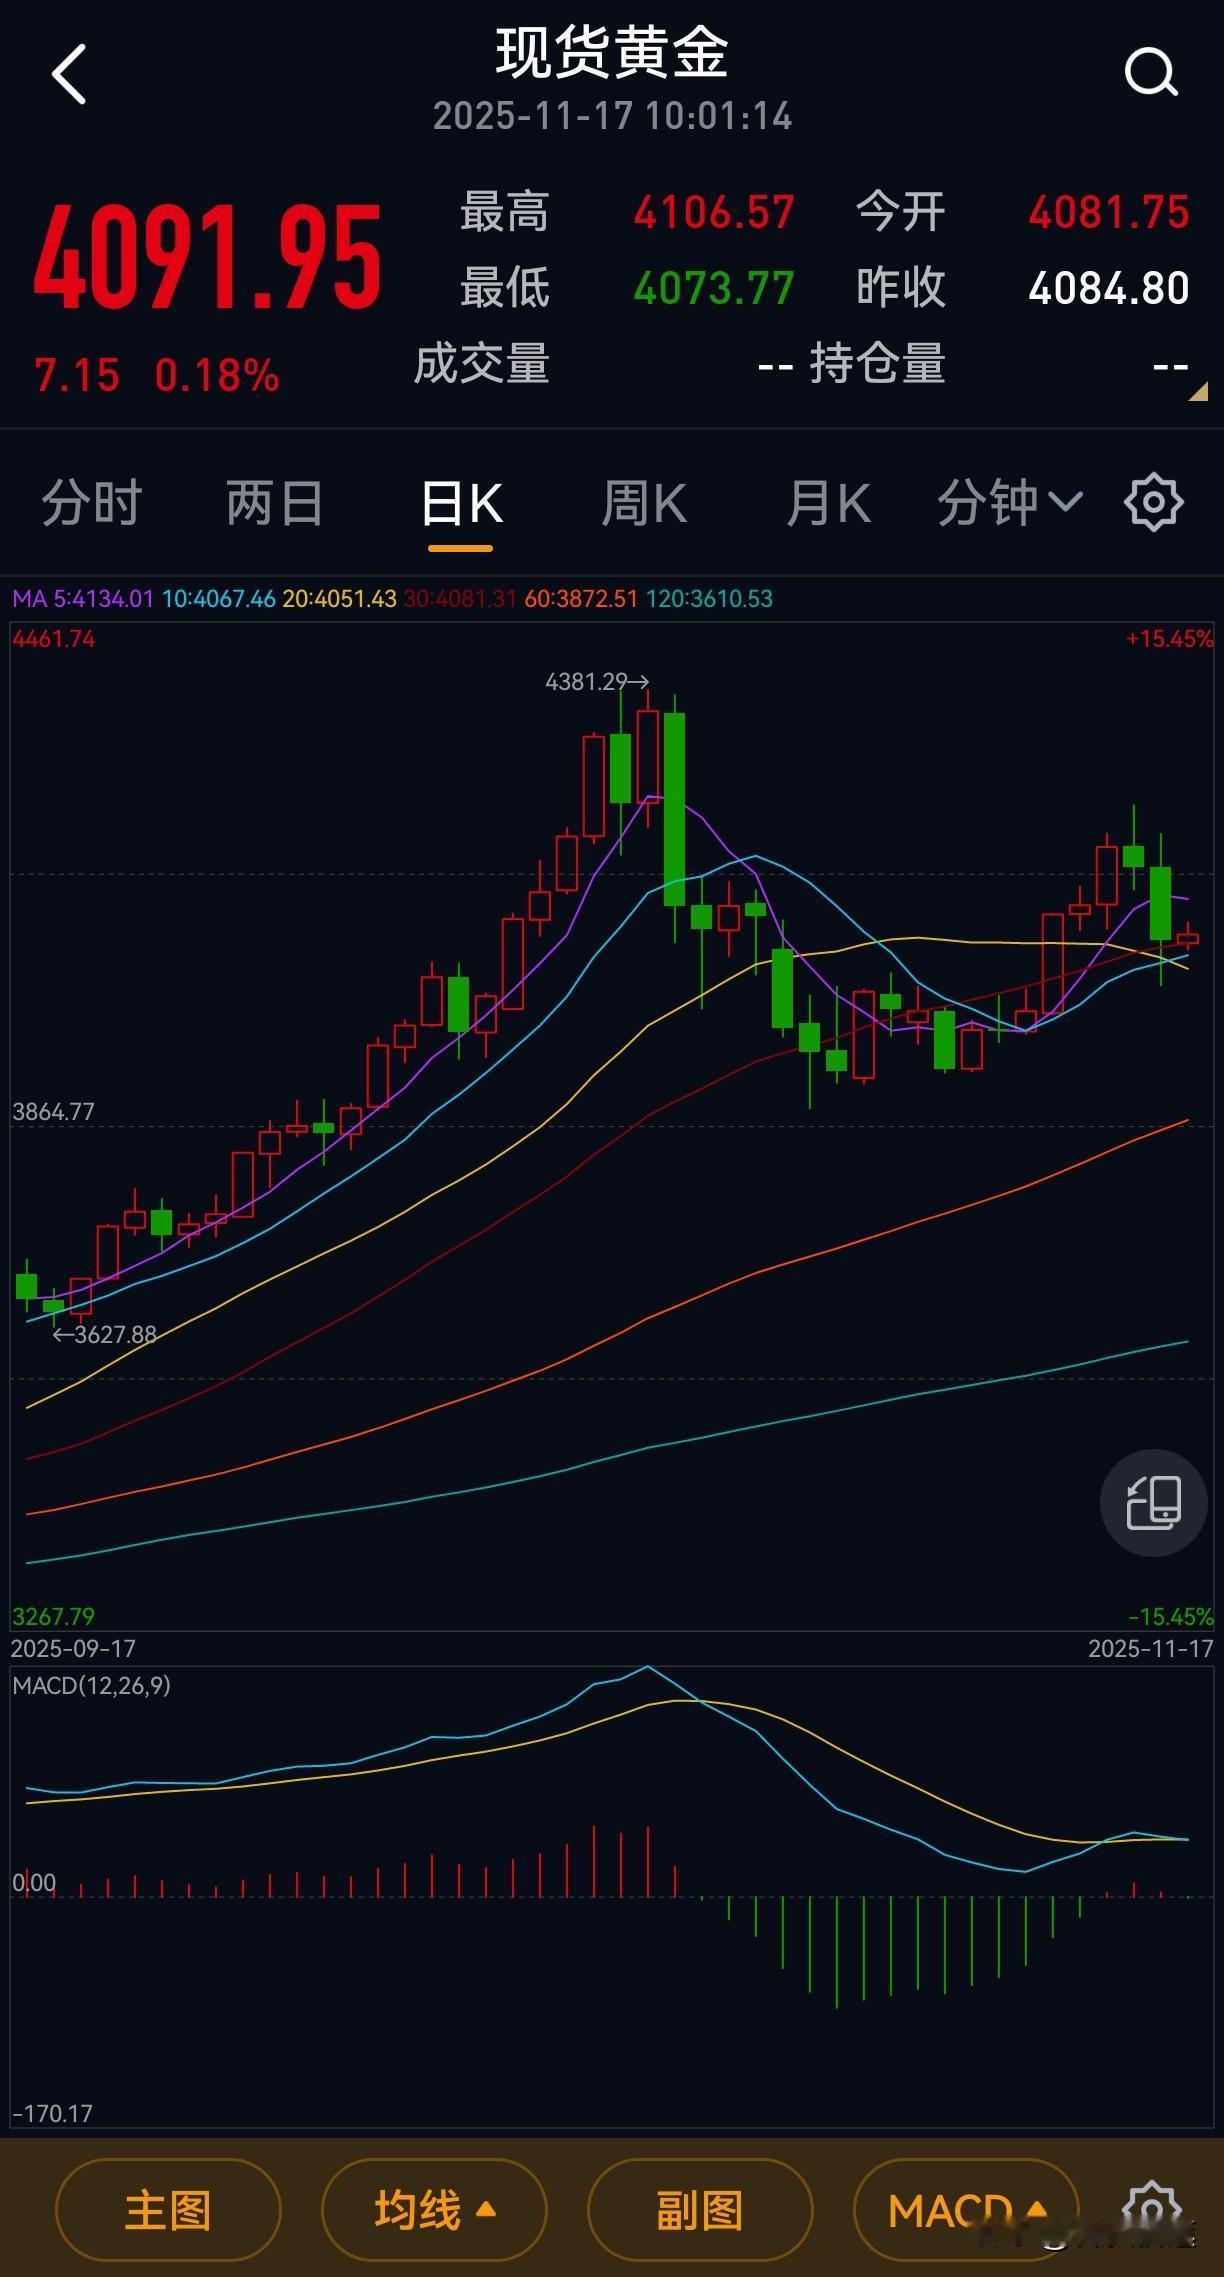
Task: Tap the rotate-to-landscape round button
Action: coord(1154,1502)
